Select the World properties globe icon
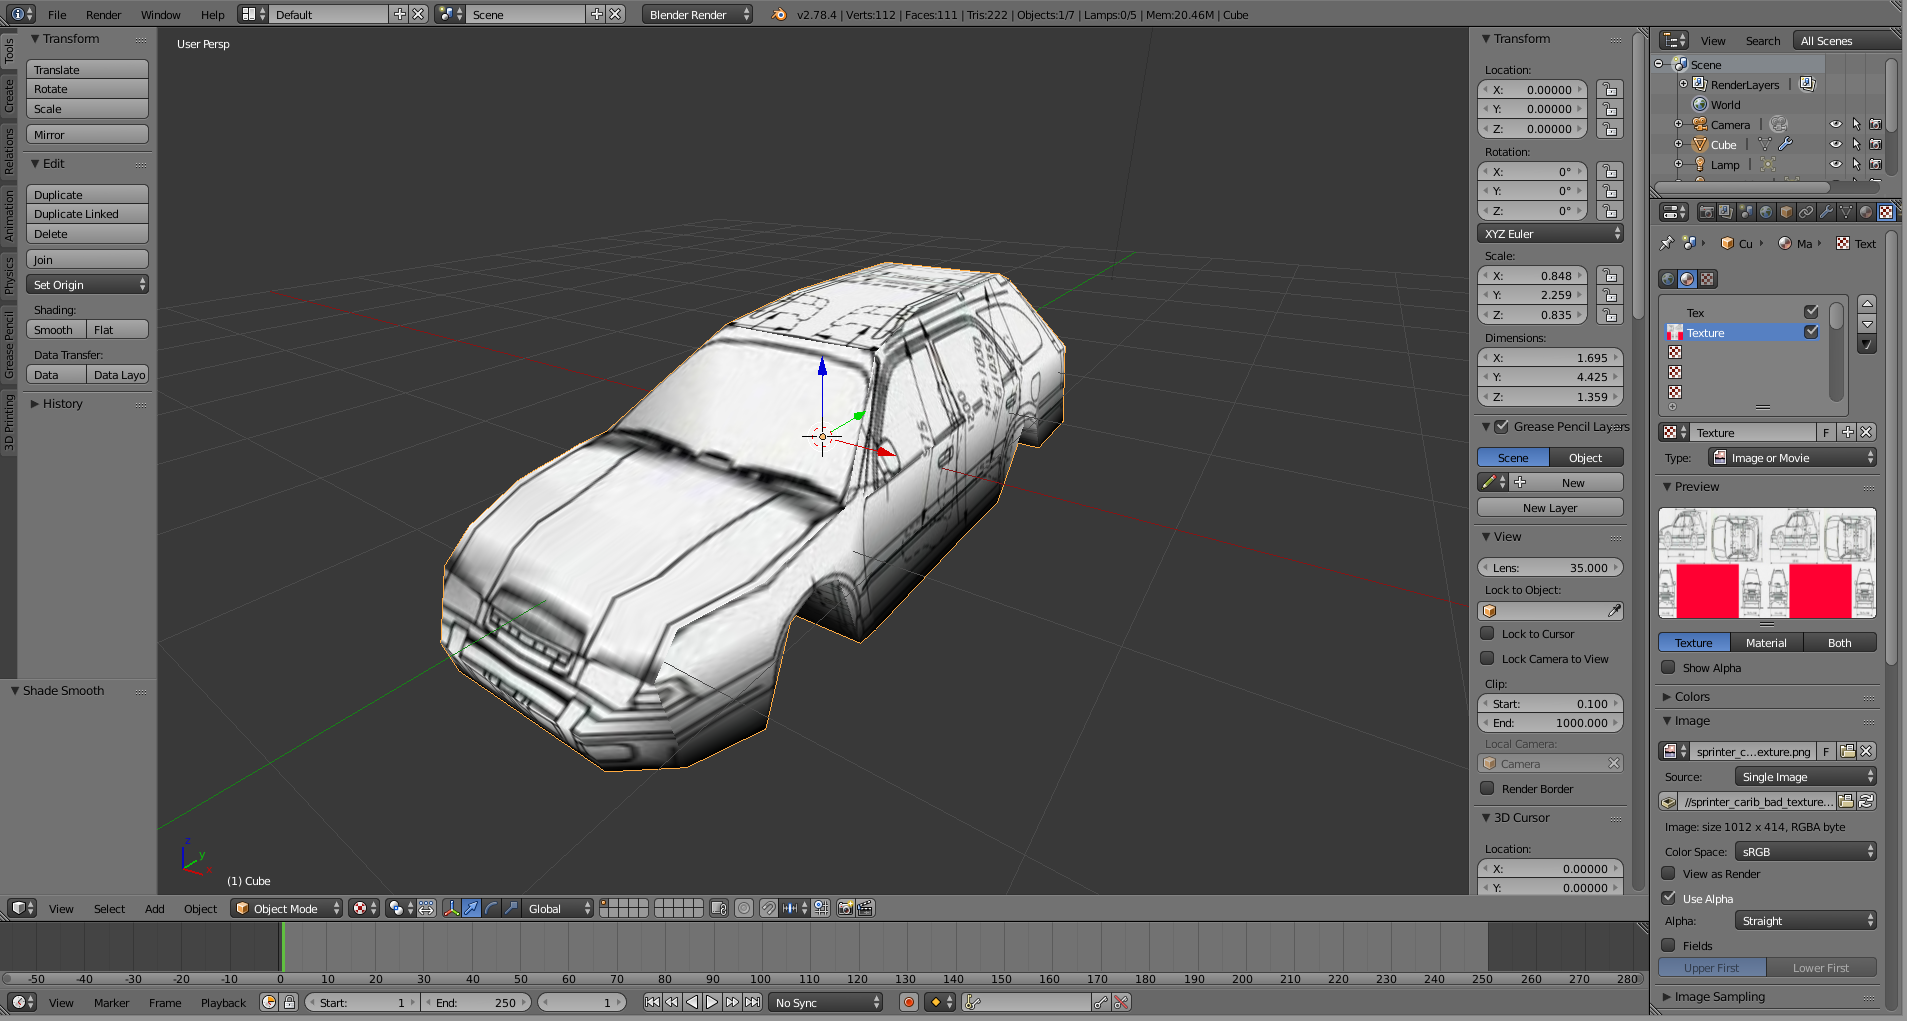 point(1766,212)
